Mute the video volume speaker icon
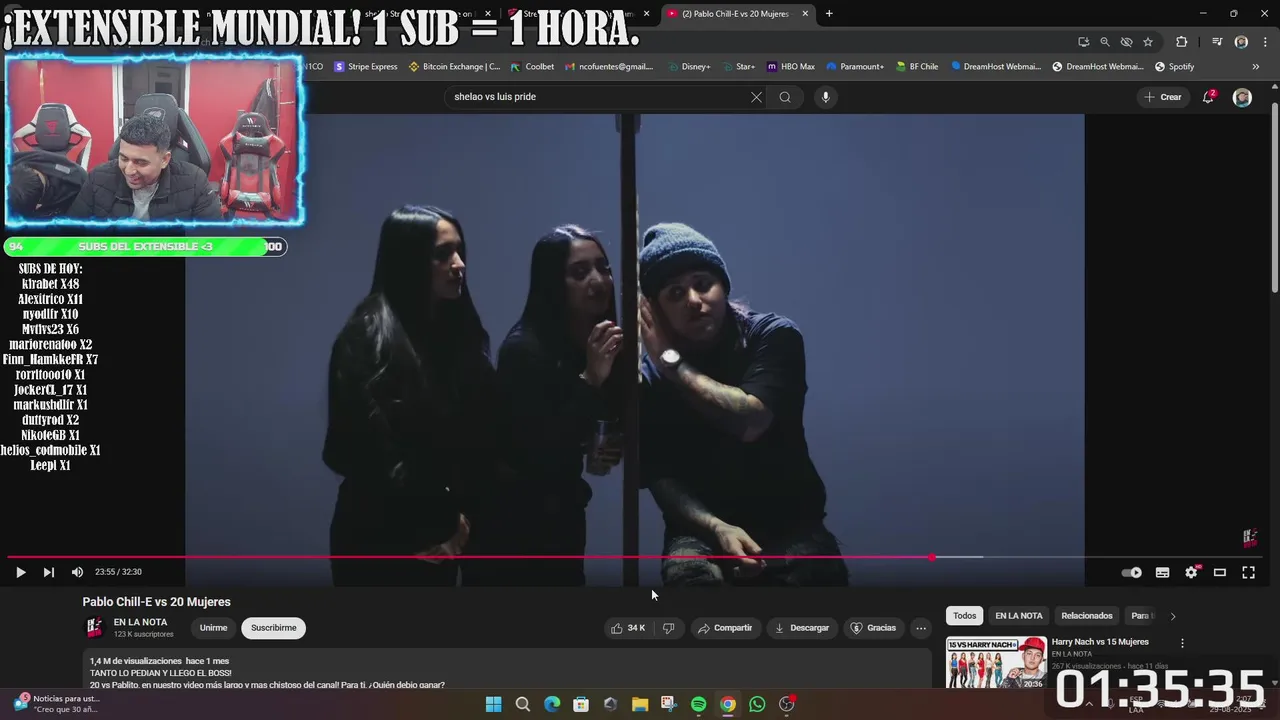This screenshot has height=720, width=1280. tap(77, 572)
